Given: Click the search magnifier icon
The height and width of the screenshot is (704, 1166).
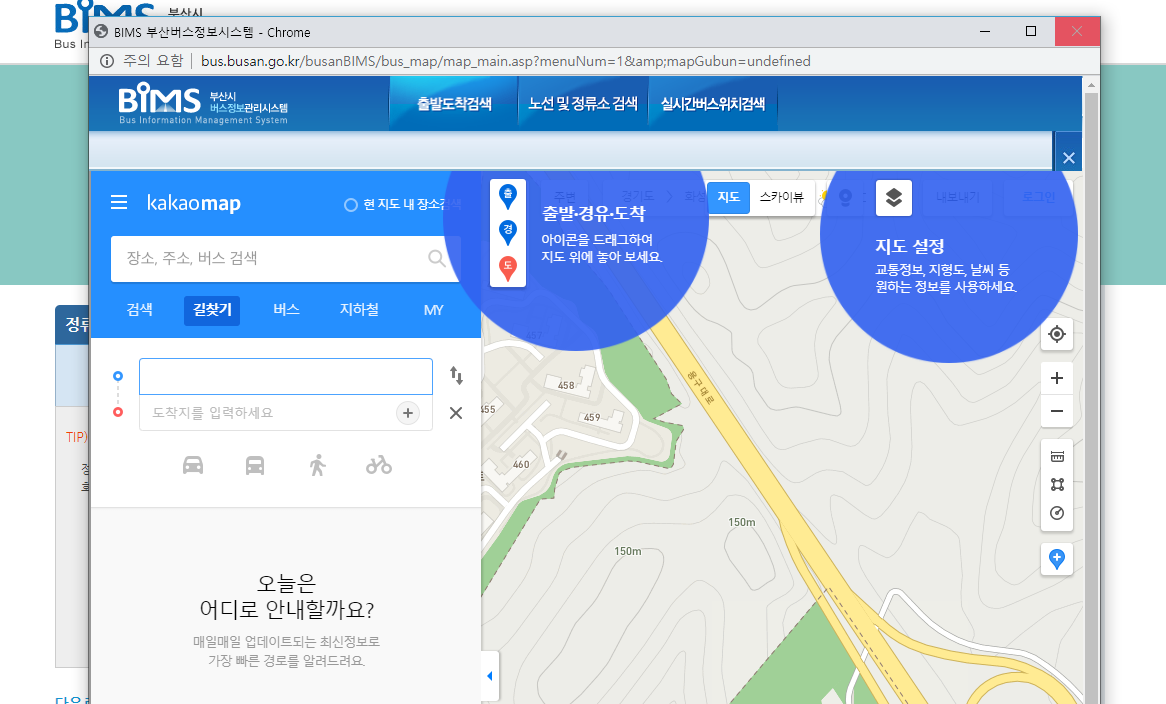Looking at the screenshot, I should pos(437,259).
